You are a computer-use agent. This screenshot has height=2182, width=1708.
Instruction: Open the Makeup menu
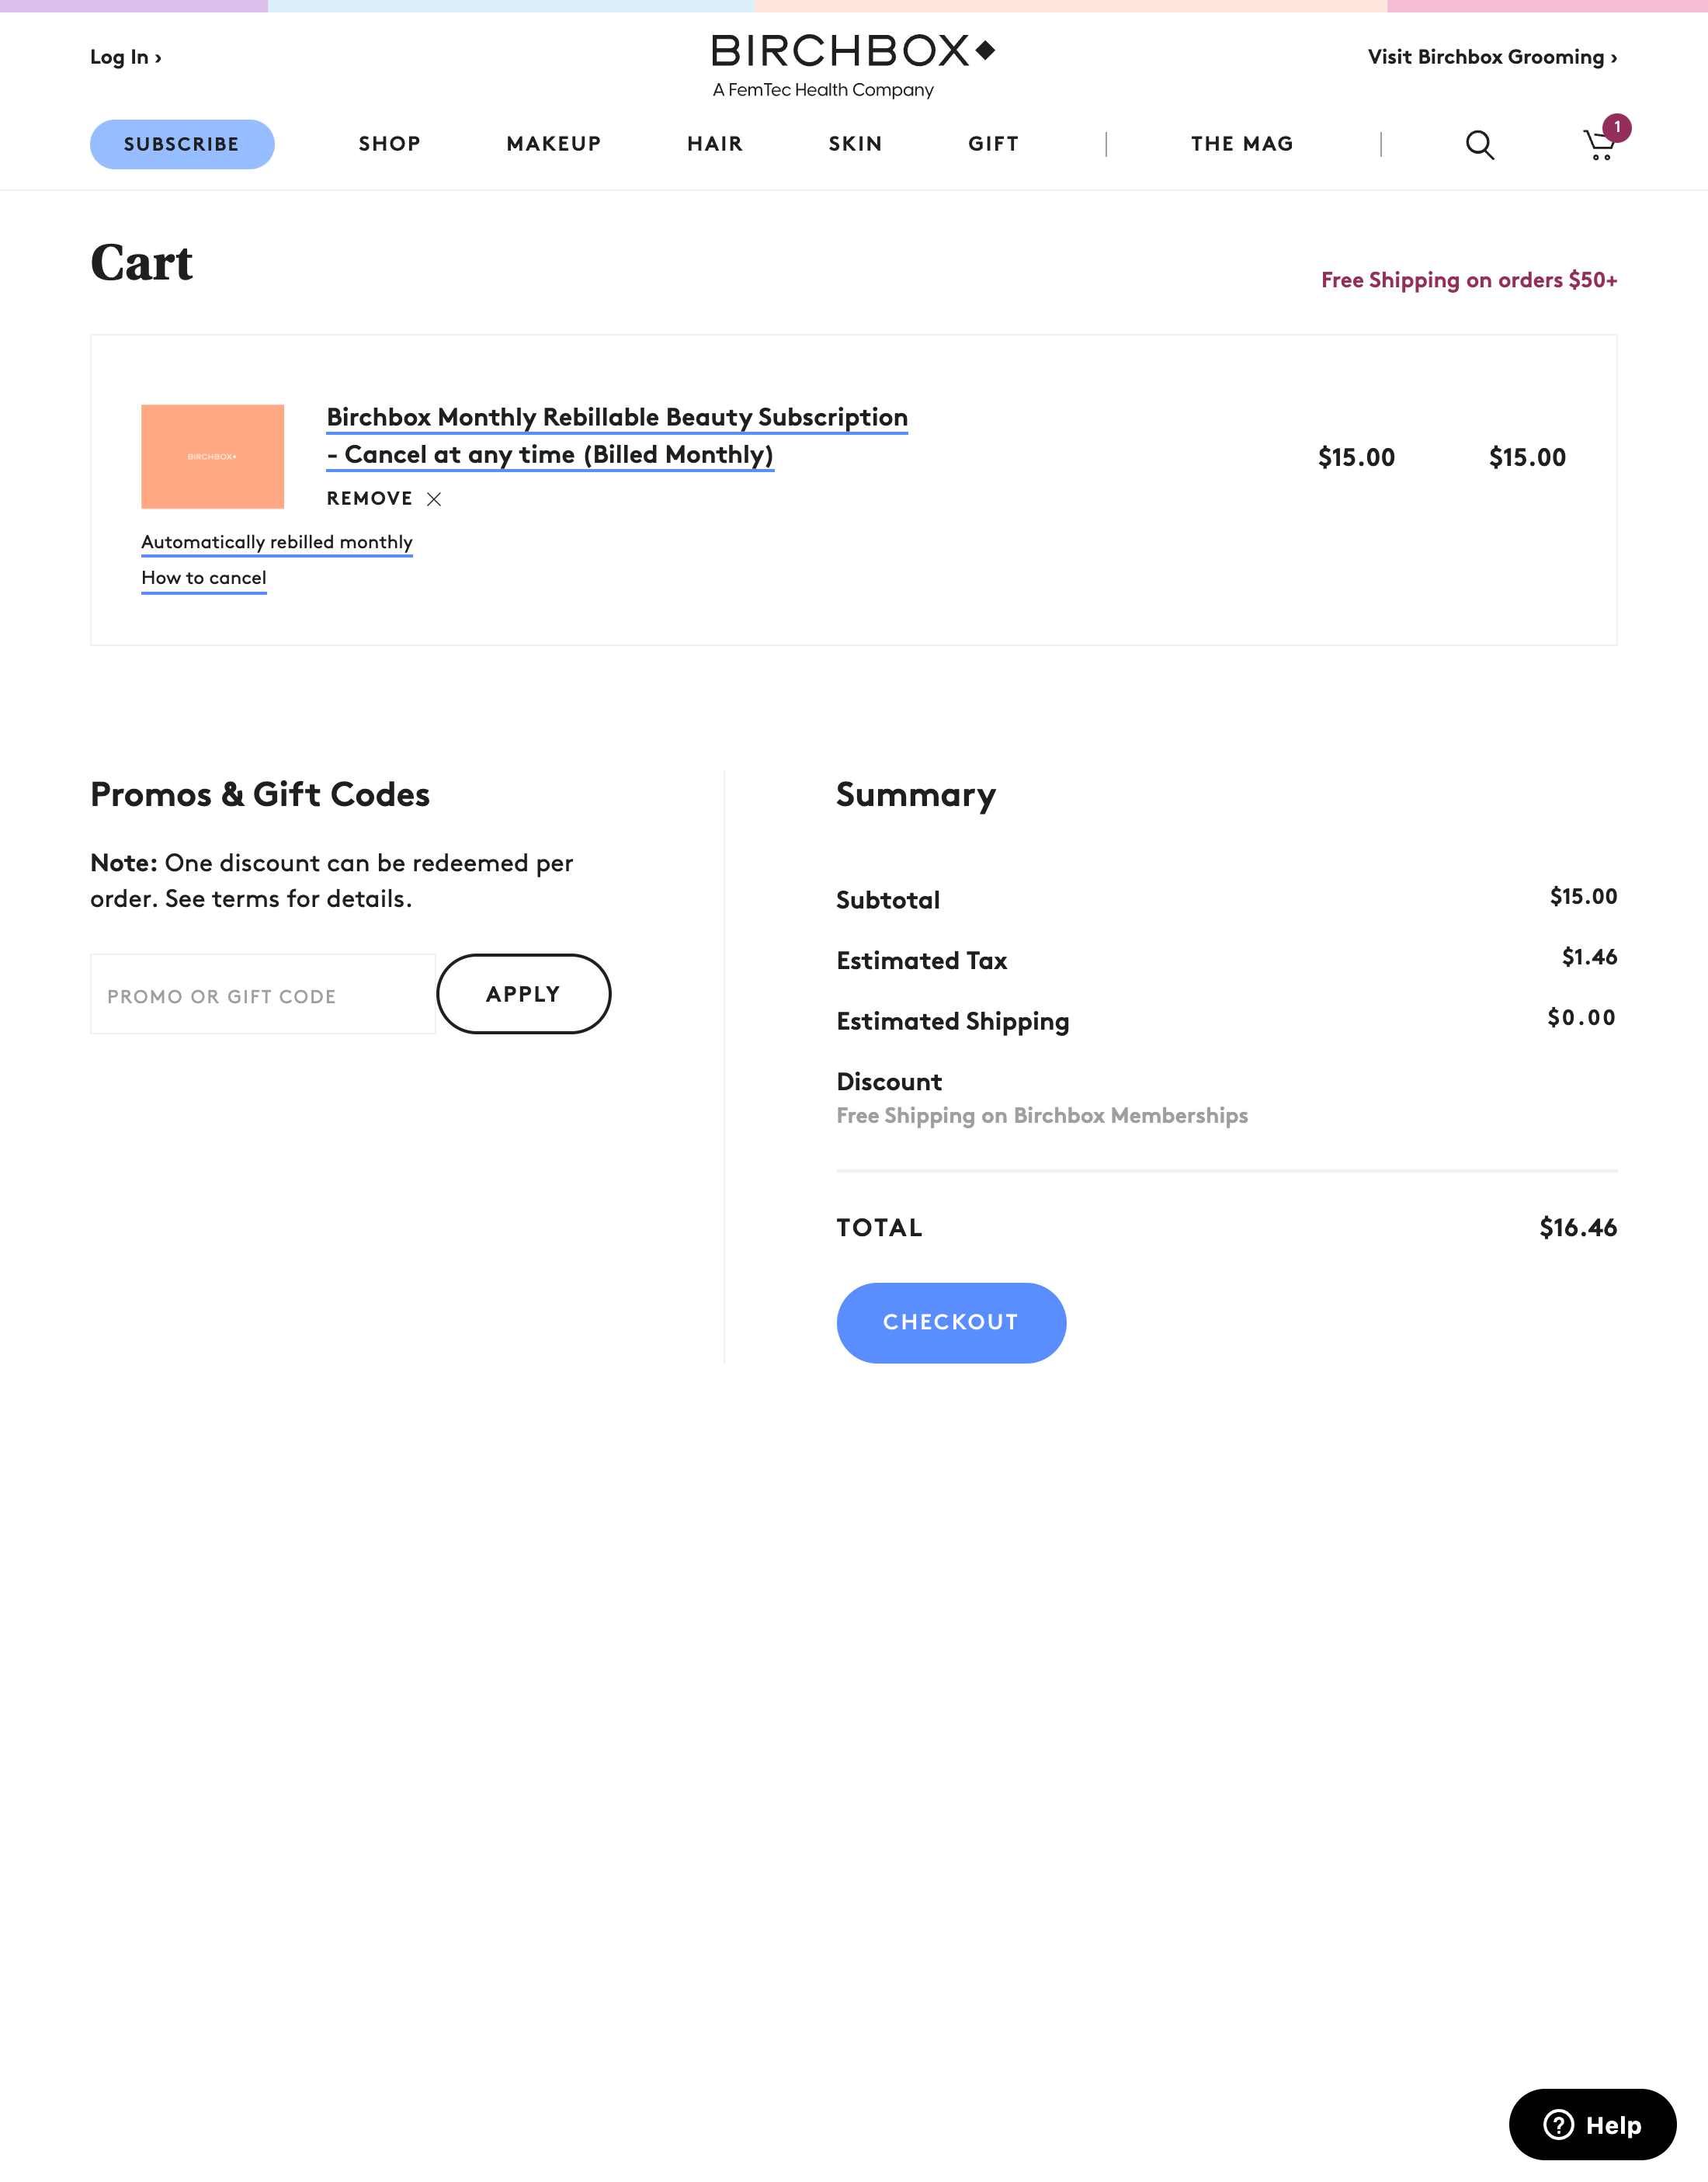[554, 144]
